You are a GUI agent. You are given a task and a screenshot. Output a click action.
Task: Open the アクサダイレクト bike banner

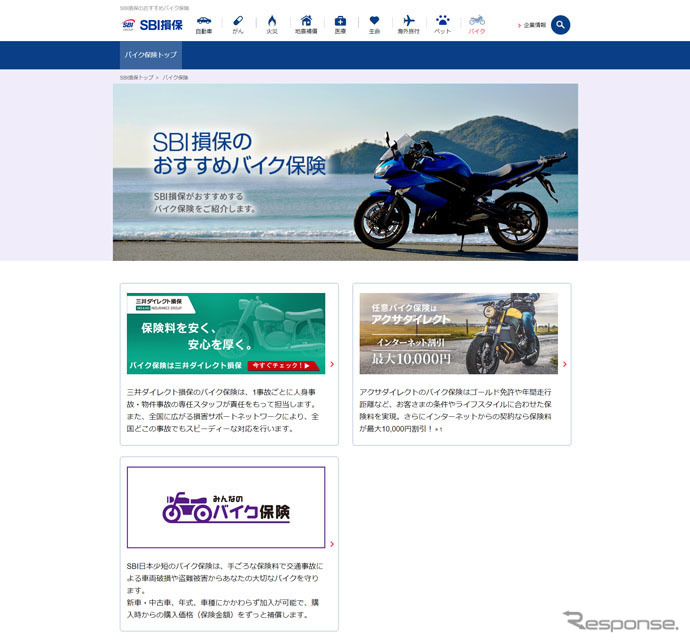(459, 334)
